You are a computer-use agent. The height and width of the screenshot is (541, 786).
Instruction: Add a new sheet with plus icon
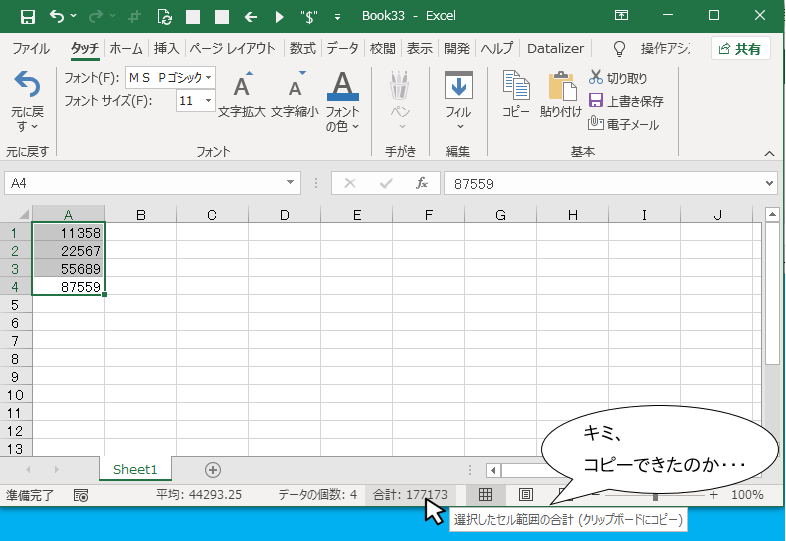[213, 470]
